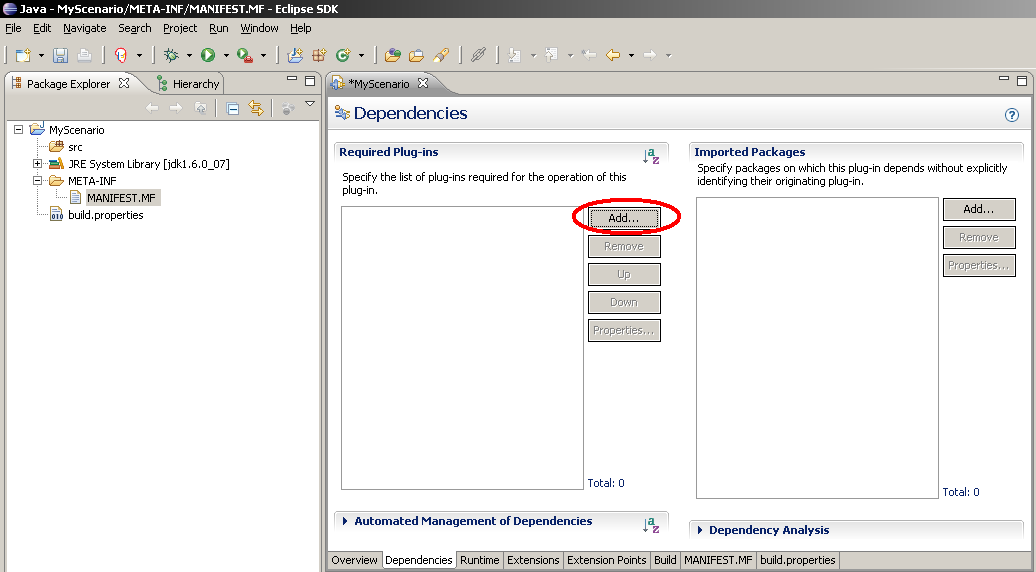The height and width of the screenshot is (572, 1036).
Task: Click the yellow Back navigation arrow
Action: point(613,55)
